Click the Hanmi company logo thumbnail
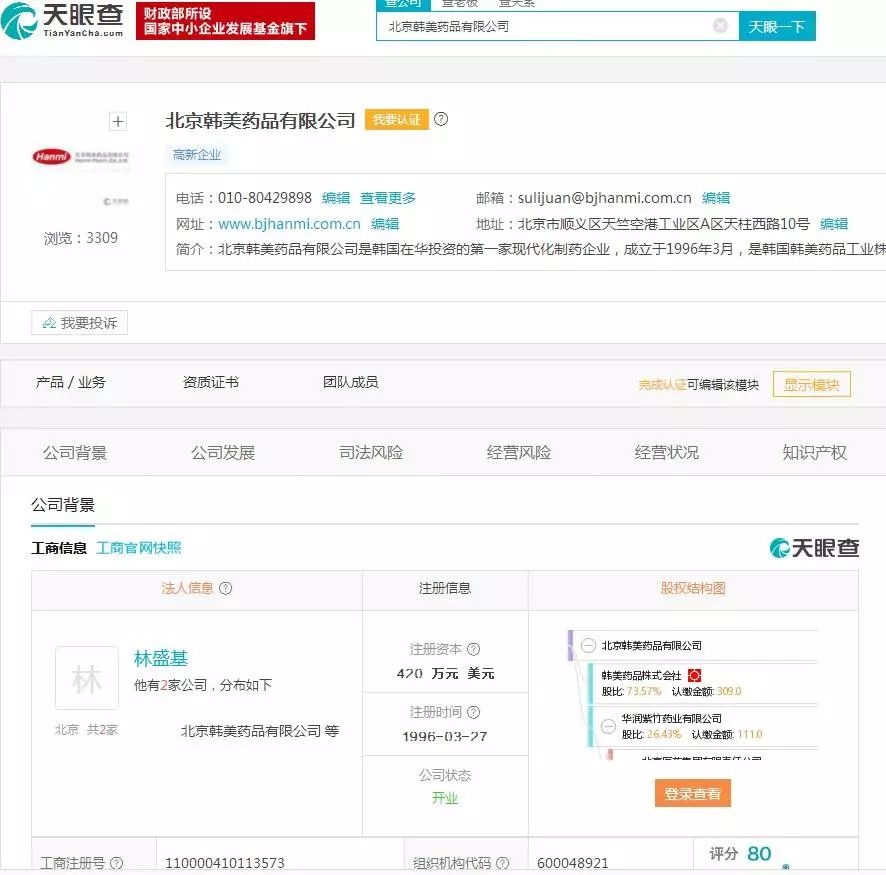Viewport: 886px width, 875px height. [81, 156]
